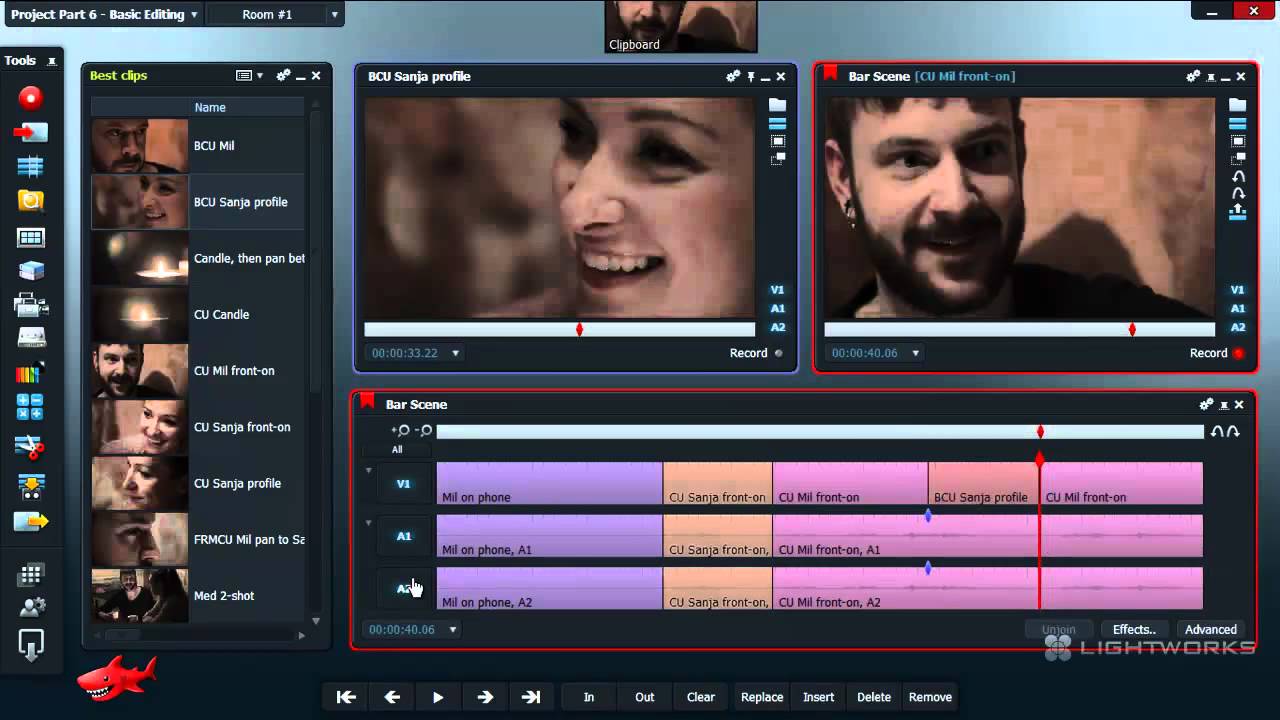Image resolution: width=1280 pixels, height=720 pixels.
Task: Jump to end of edit
Action: click(x=531, y=697)
